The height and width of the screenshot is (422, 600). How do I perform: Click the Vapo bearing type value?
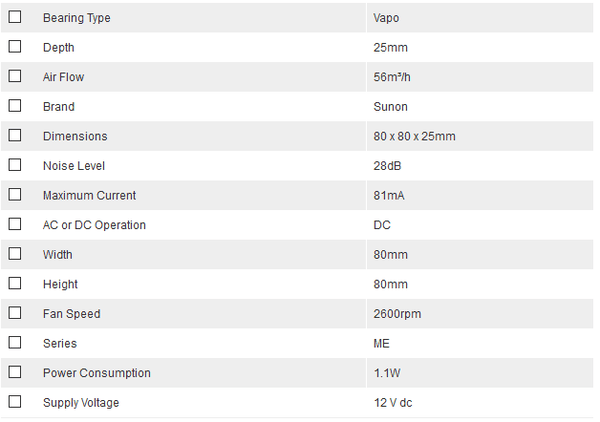point(387,18)
